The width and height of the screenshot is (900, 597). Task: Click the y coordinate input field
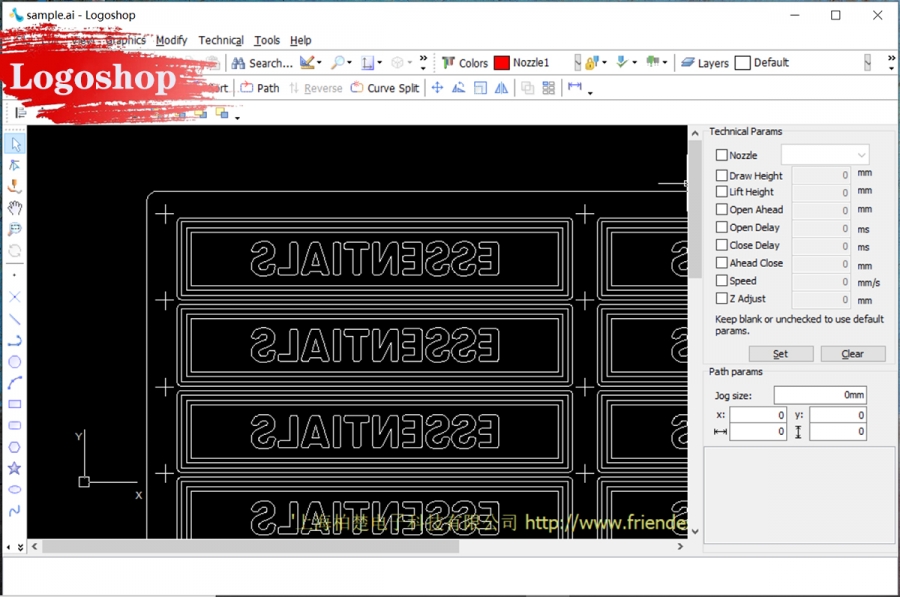coord(838,414)
